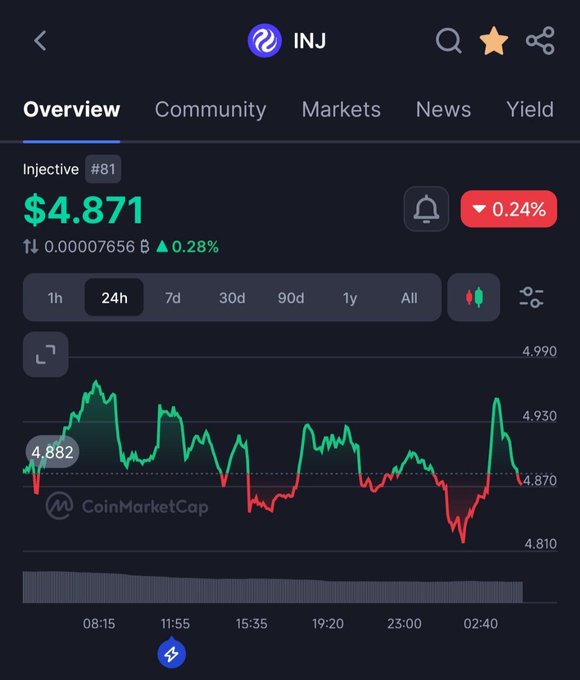Open chart settings sliders icon

(x=531, y=298)
